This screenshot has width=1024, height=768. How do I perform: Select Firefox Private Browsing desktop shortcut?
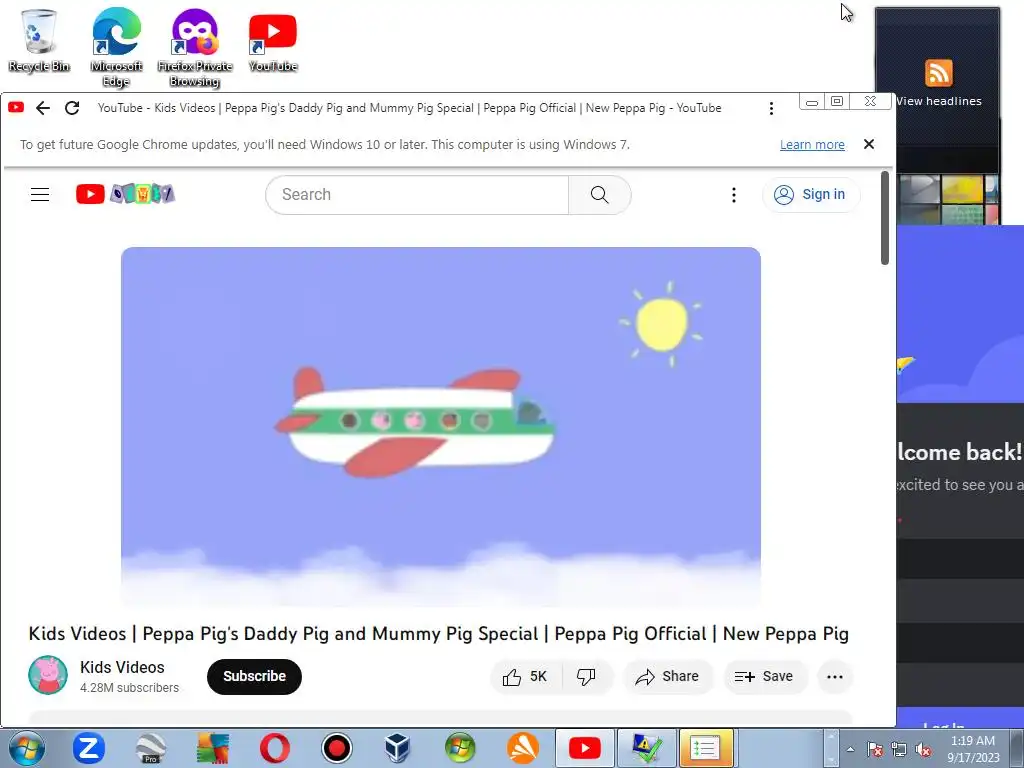[x=195, y=47]
